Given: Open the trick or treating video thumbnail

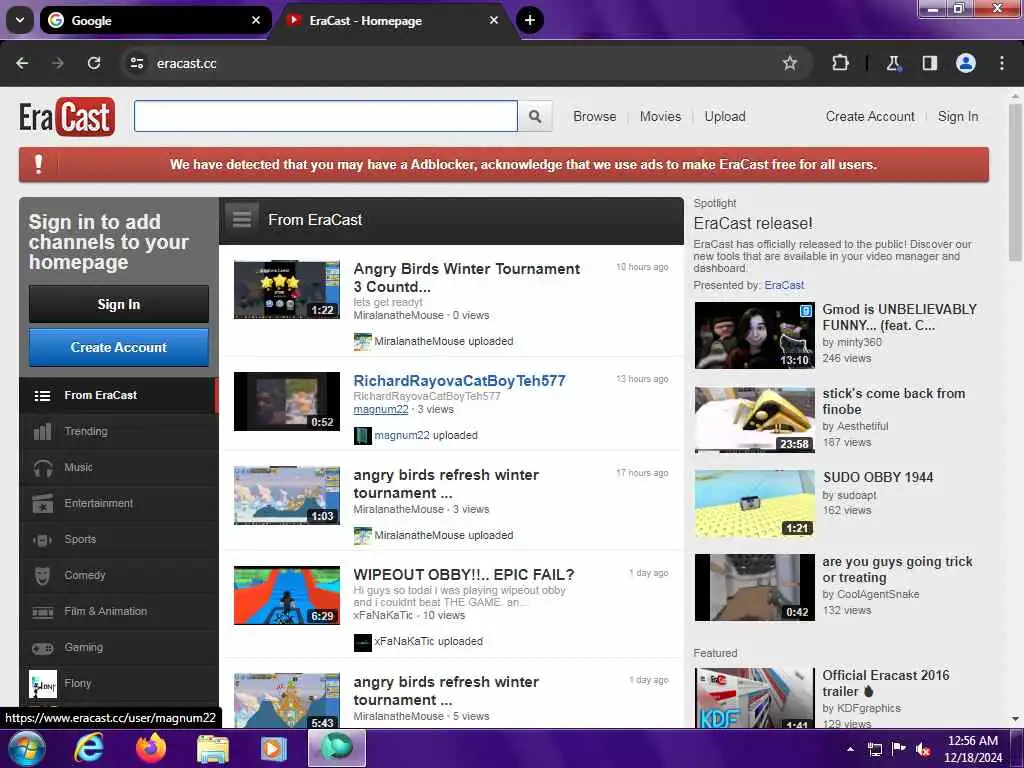Looking at the screenshot, I should click(754, 588).
